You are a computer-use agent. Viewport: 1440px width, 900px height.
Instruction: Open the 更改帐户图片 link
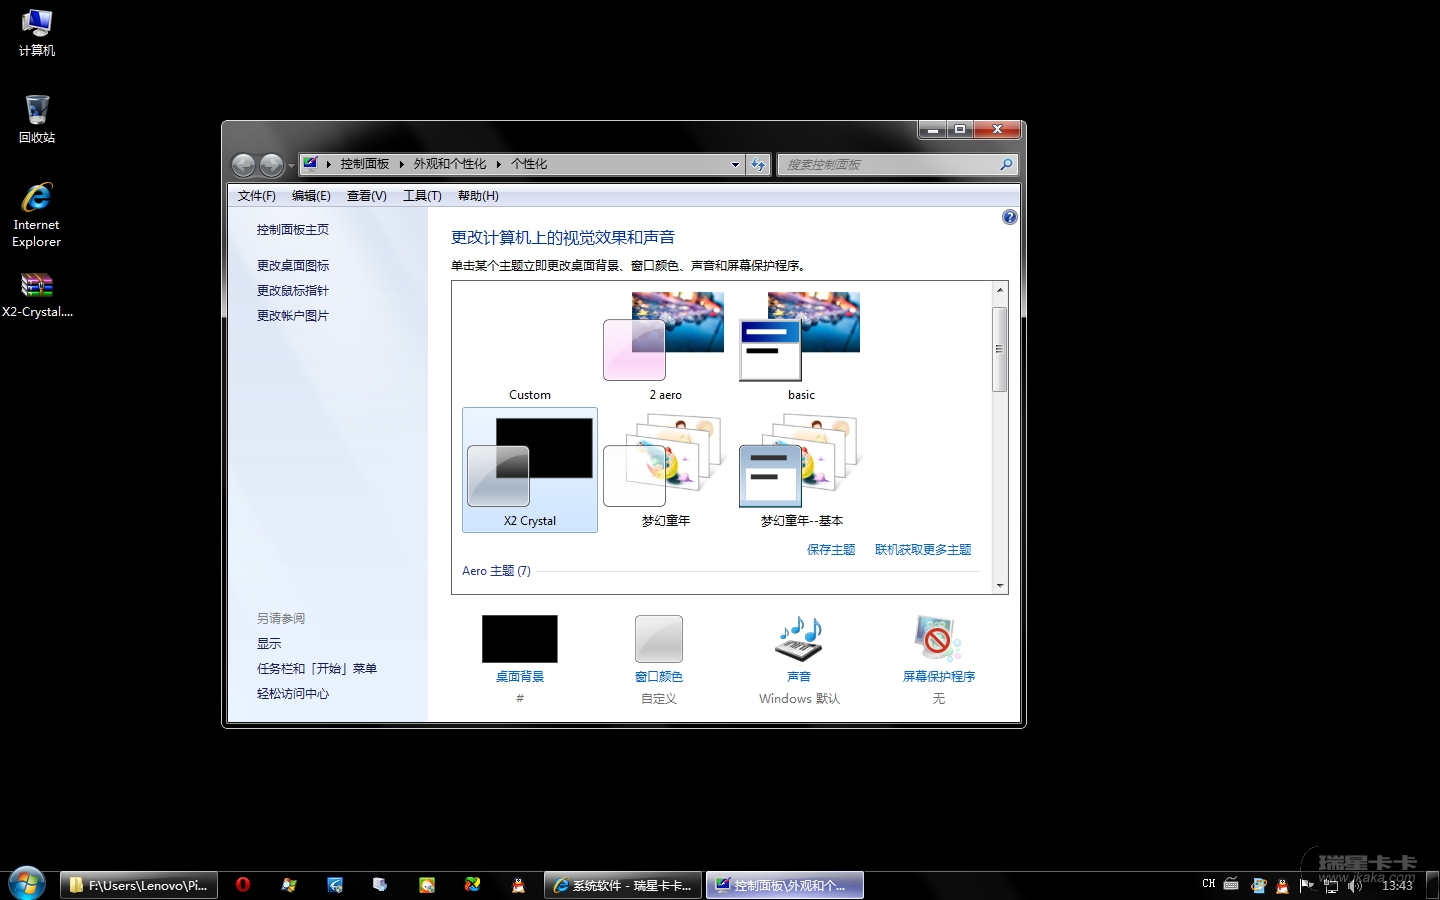click(x=292, y=316)
